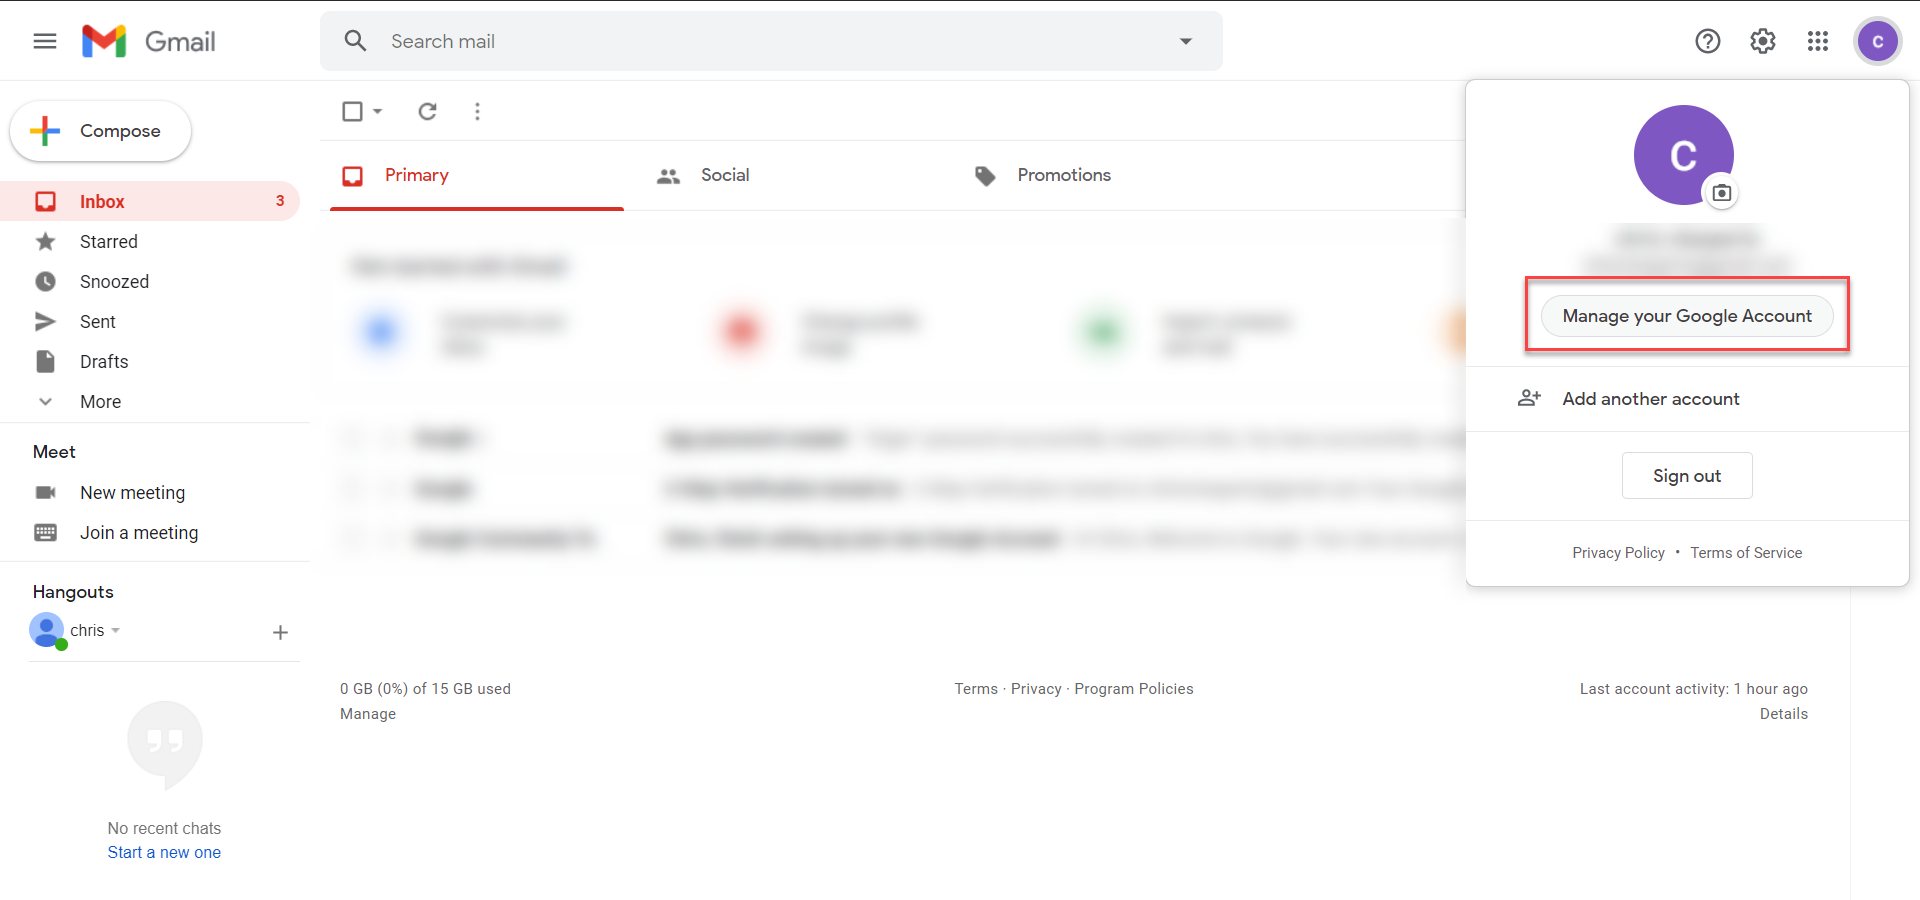Expand the More labels section
Screen dimensions: 1920x900
tap(150, 401)
